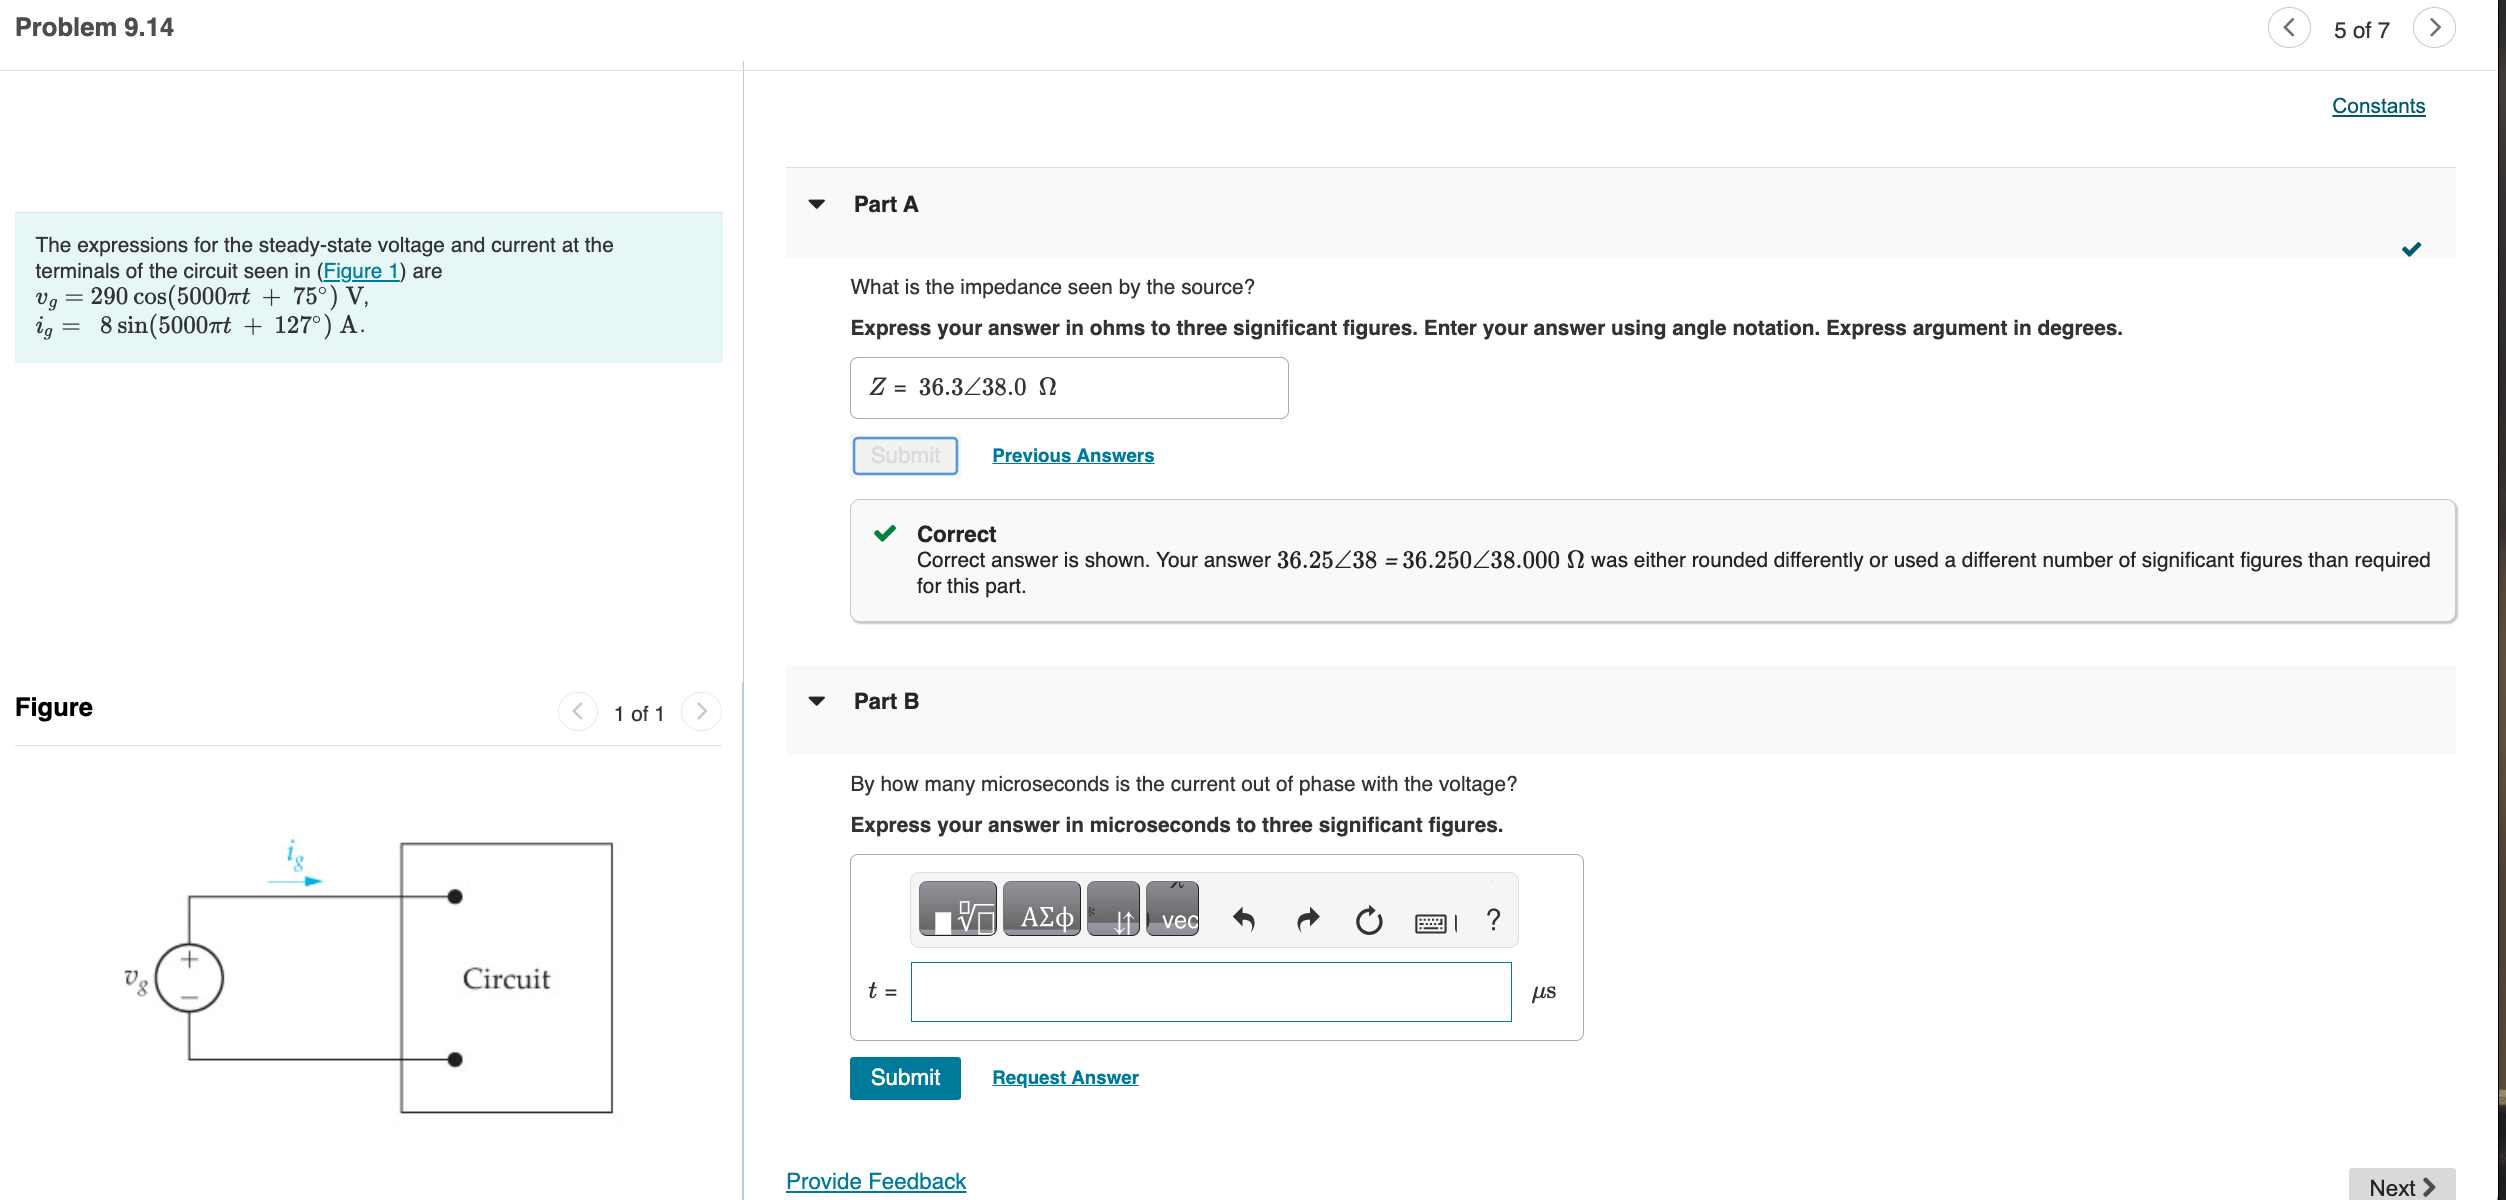Click the vec notation button
Screen dimensions: 2506x1200
pyautogui.click(x=1173, y=909)
